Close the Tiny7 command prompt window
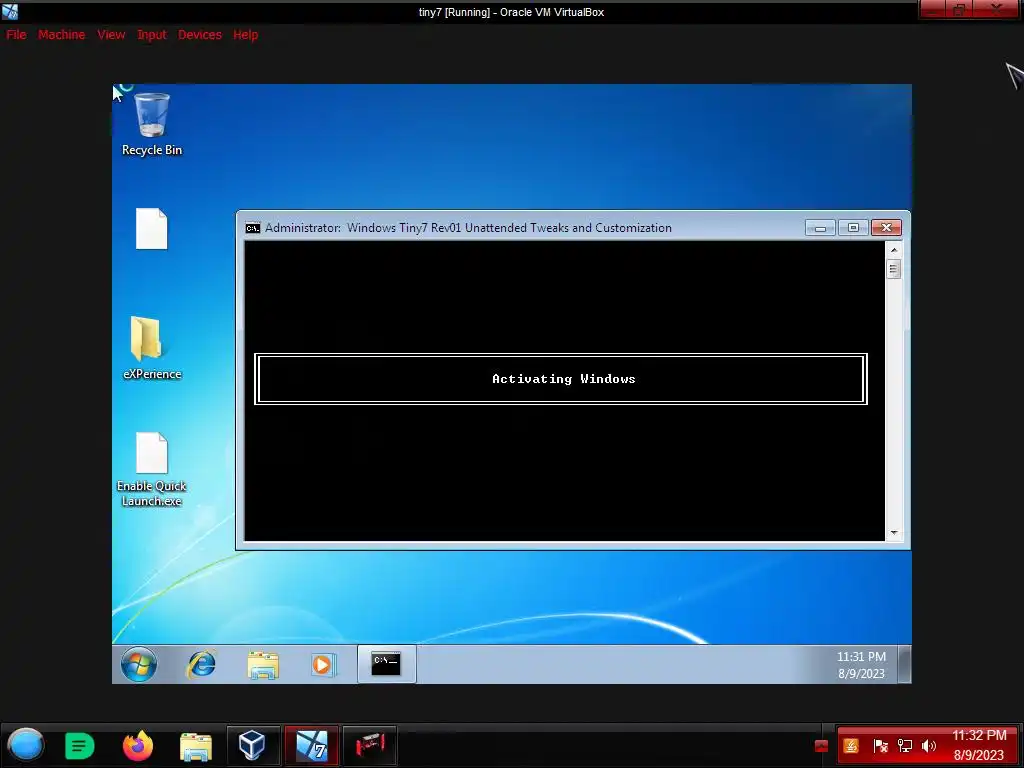The width and height of the screenshot is (1024, 768). coord(886,227)
